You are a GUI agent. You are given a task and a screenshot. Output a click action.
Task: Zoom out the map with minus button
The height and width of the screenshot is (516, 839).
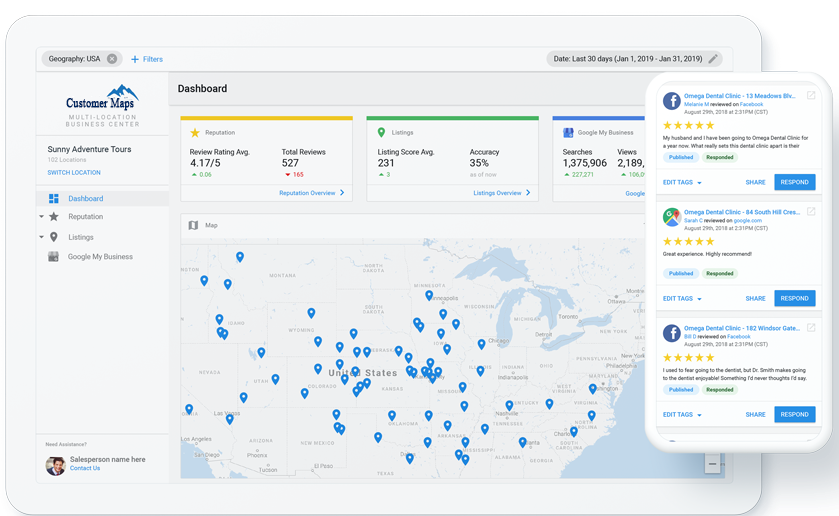(x=712, y=464)
